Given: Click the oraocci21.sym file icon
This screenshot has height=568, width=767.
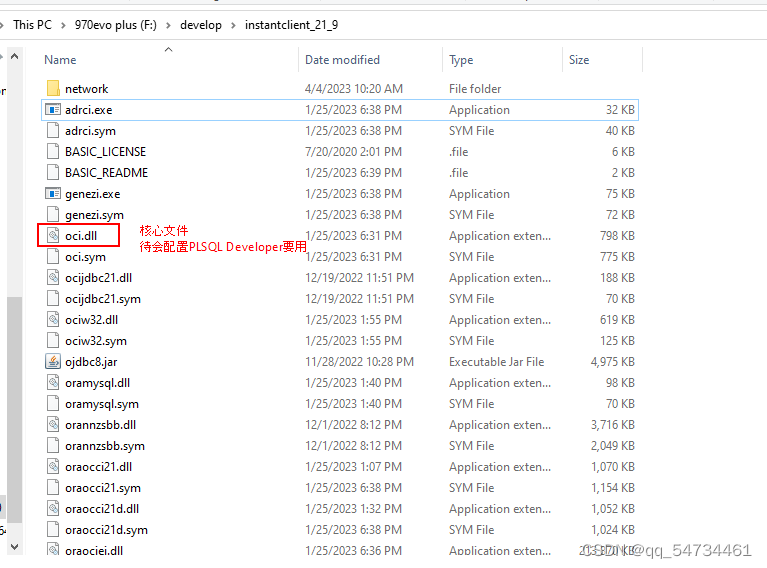Looking at the screenshot, I should (53, 488).
